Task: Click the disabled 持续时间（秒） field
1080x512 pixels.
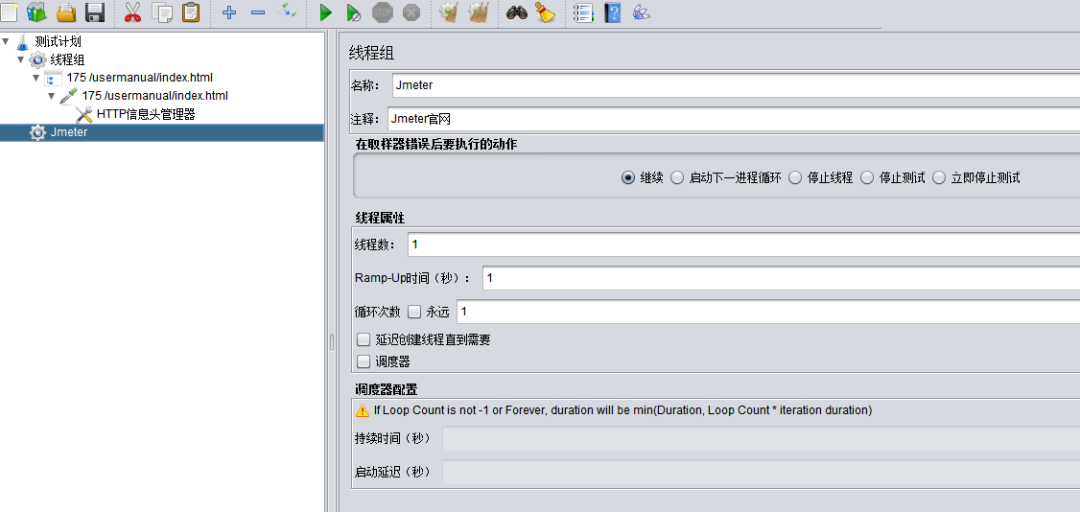Action: pos(761,438)
